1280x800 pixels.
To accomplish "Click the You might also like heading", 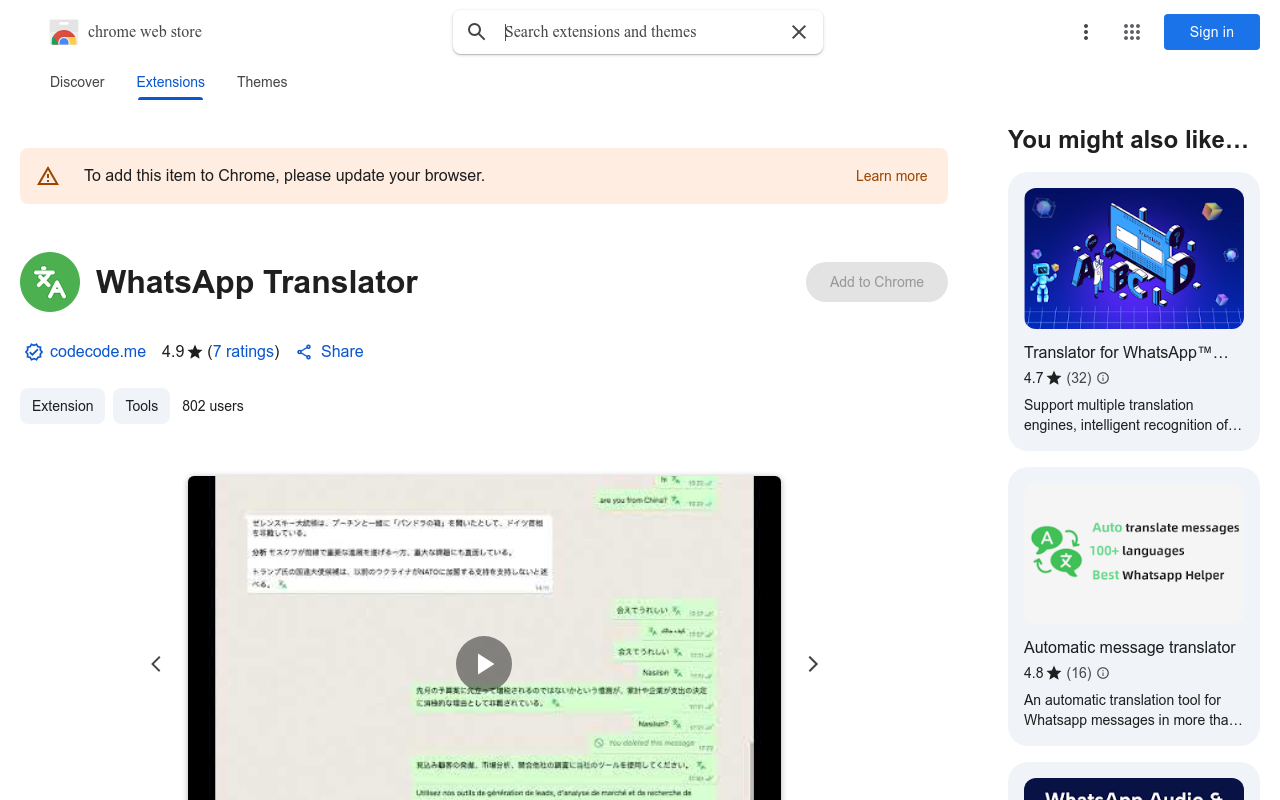I will tap(1128, 140).
